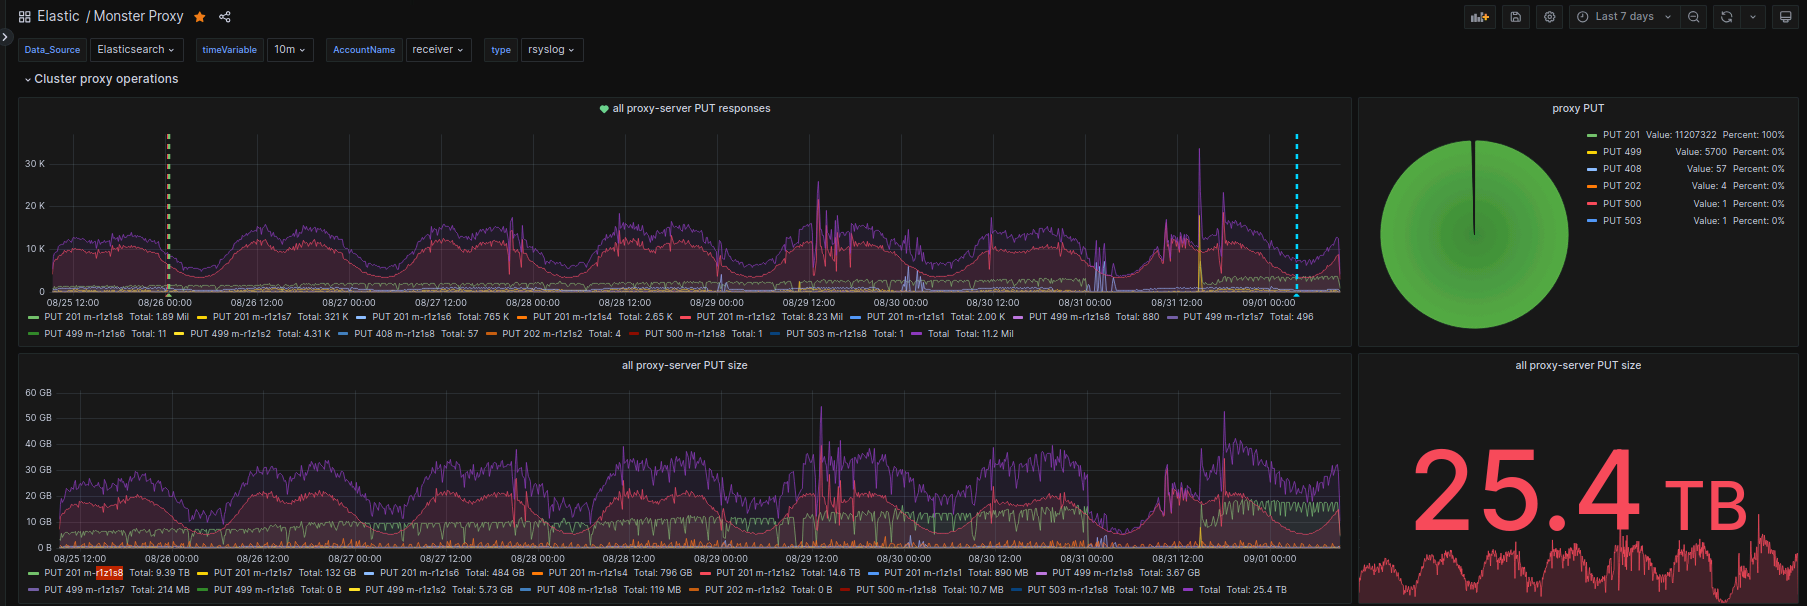Open the Elasticsearch data source dropdown
Image resolution: width=1807 pixels, height=606 pixels.
pyautogui.click(x=136, y=50)
